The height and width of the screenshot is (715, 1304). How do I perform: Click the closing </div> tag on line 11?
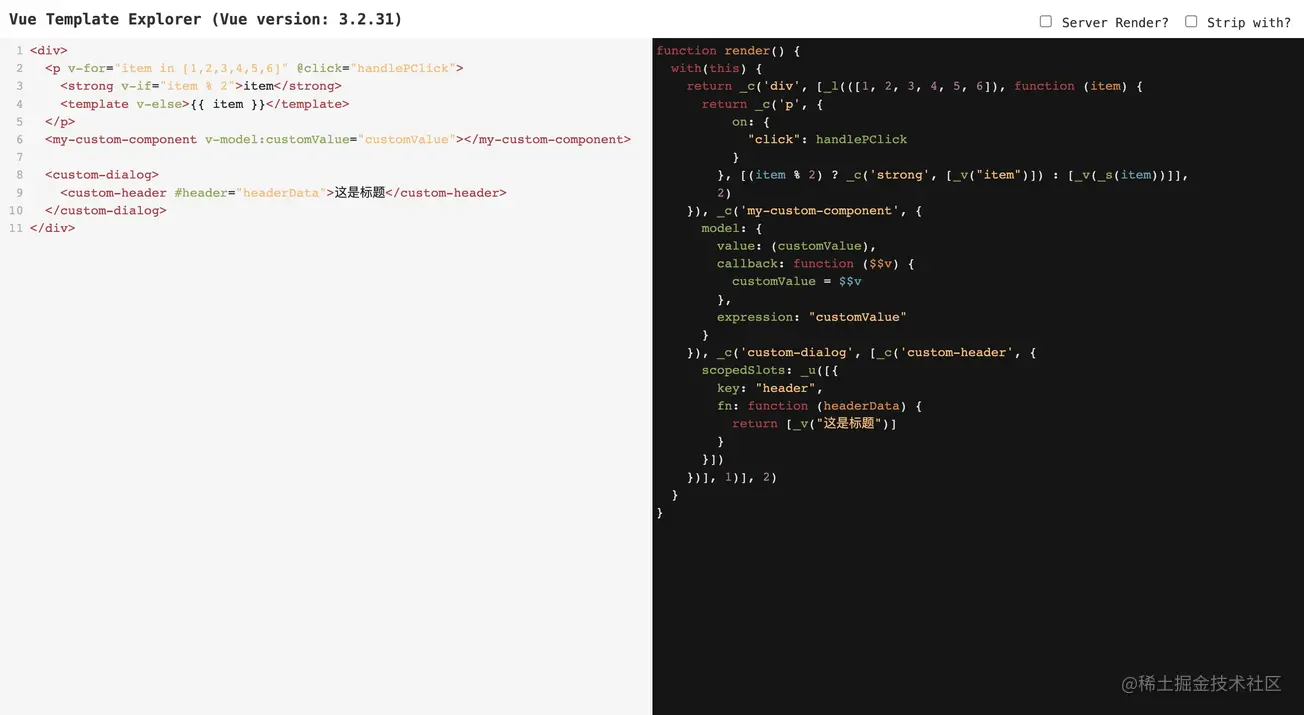[53, 229]
